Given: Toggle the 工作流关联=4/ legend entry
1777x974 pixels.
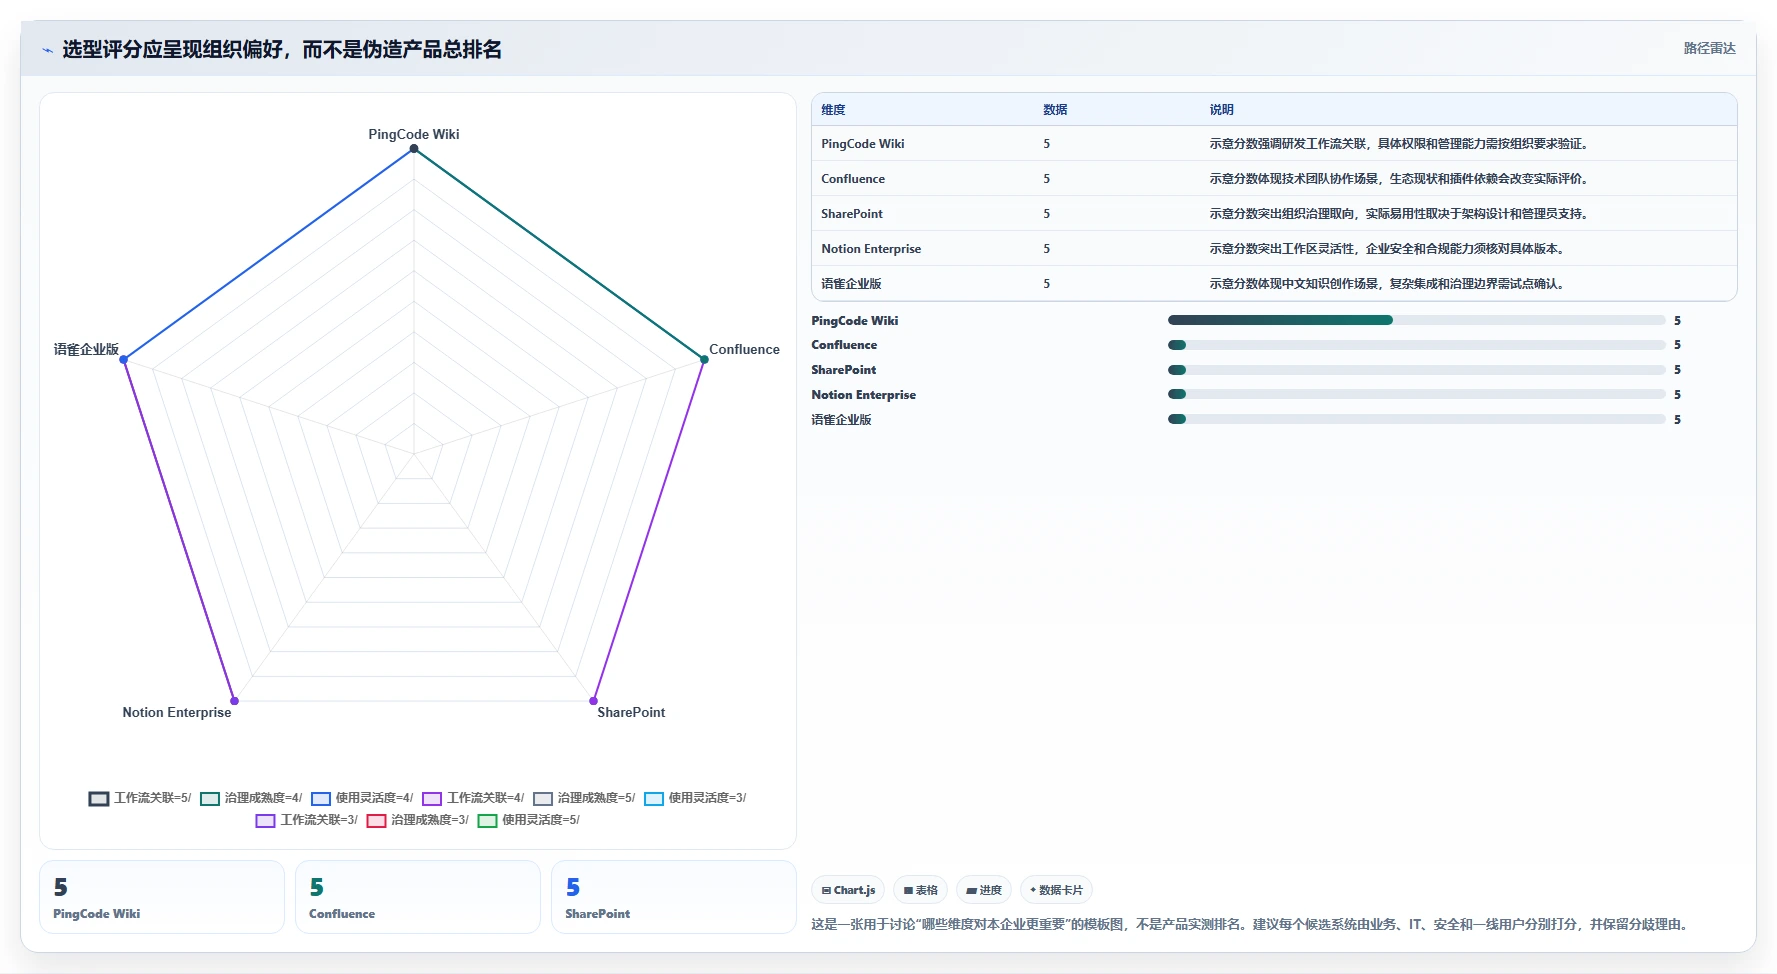Looking at the screenshot, I should [473, 798].
